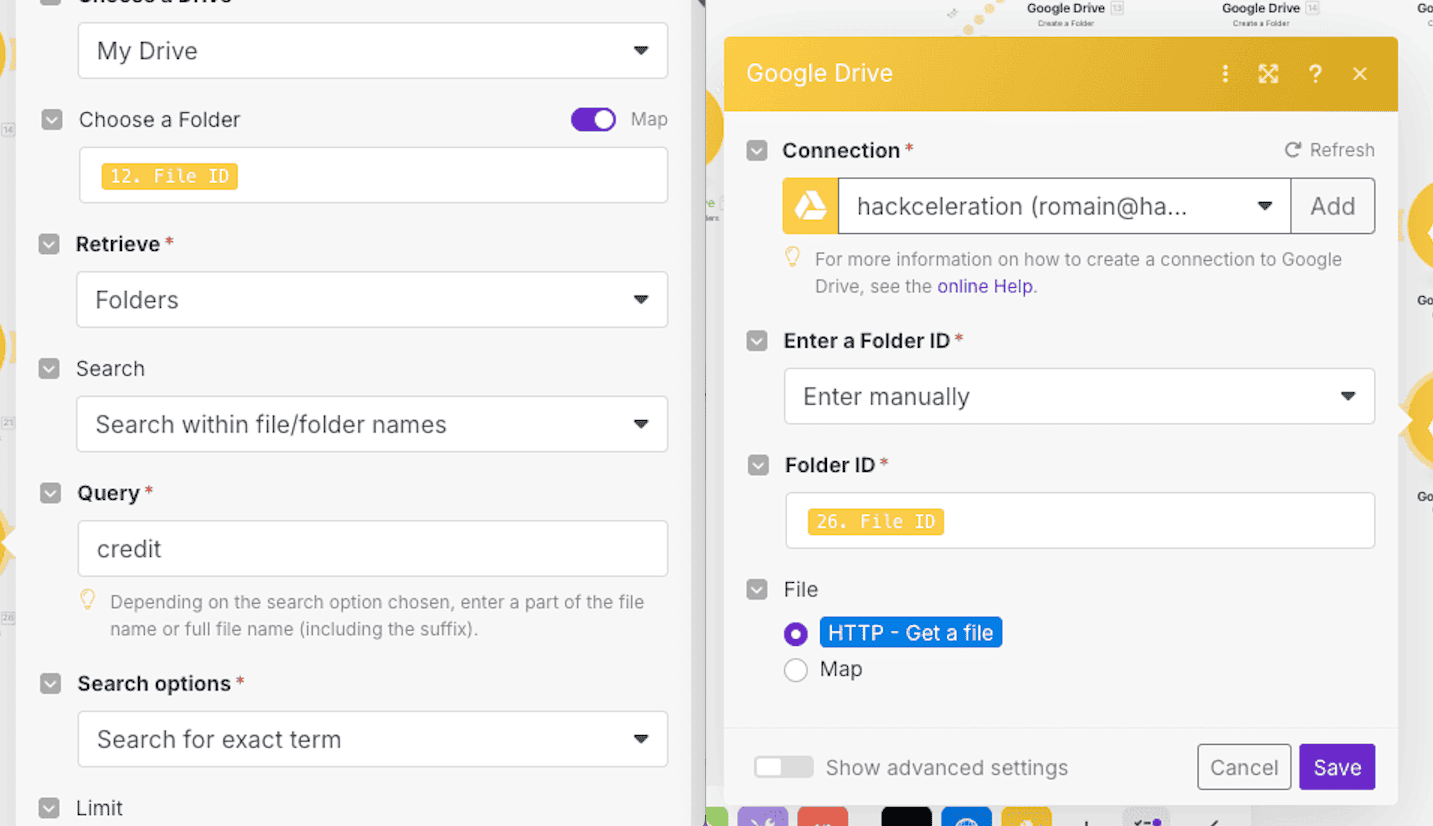The width and height of the screenshot is (1433, 826).
Task: Open the Retrieve dropdown showing Folders
Action: pyautogui.click(x=372, y=300)
